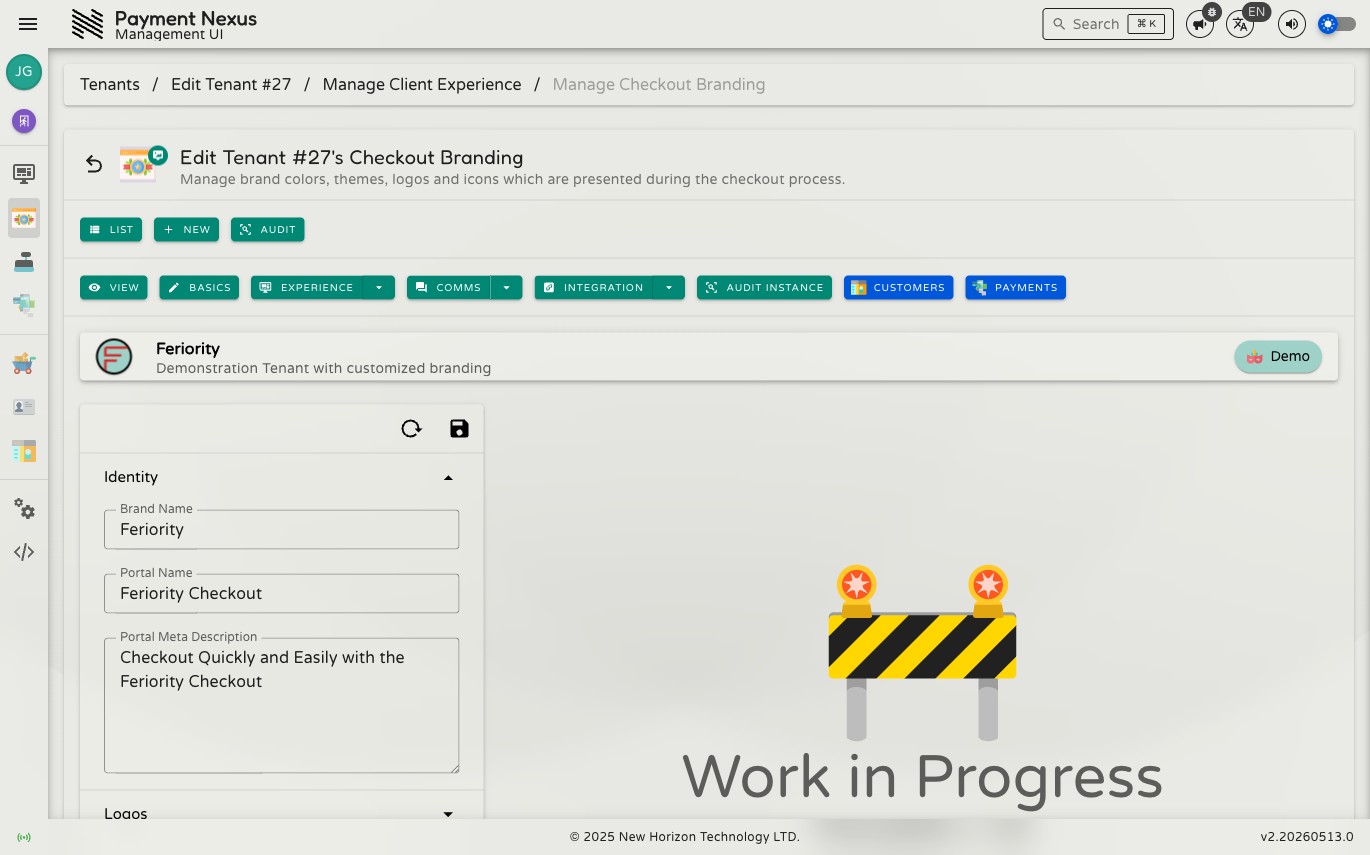Click the COMMS button
1370x855 pixels.
448,288
